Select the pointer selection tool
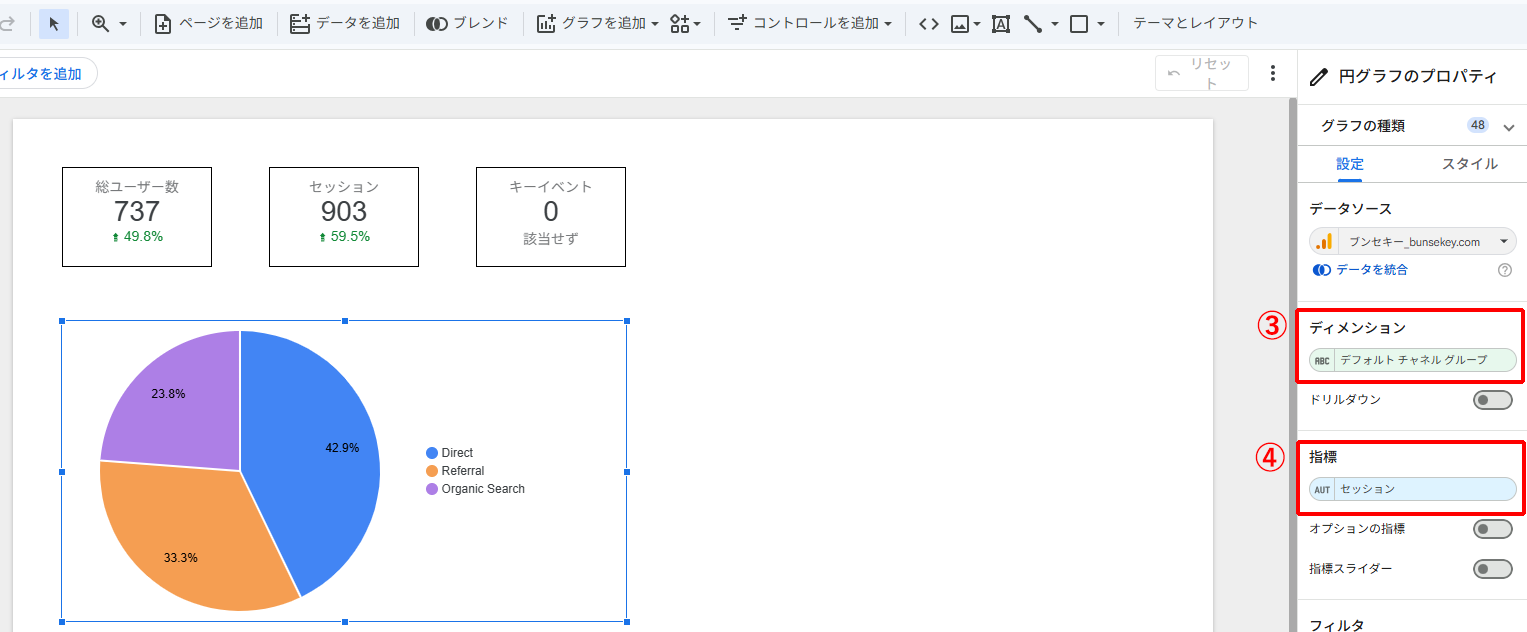Image resolution: width=1527 pixels, height=632 pixels. coord(53,22)
